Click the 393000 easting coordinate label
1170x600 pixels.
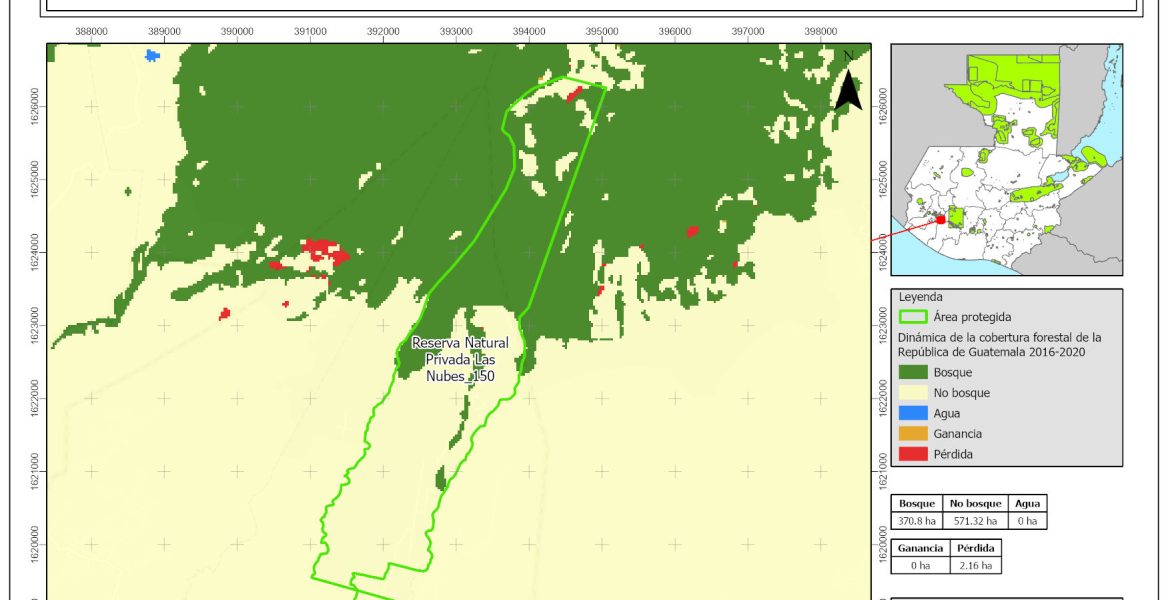456,31
